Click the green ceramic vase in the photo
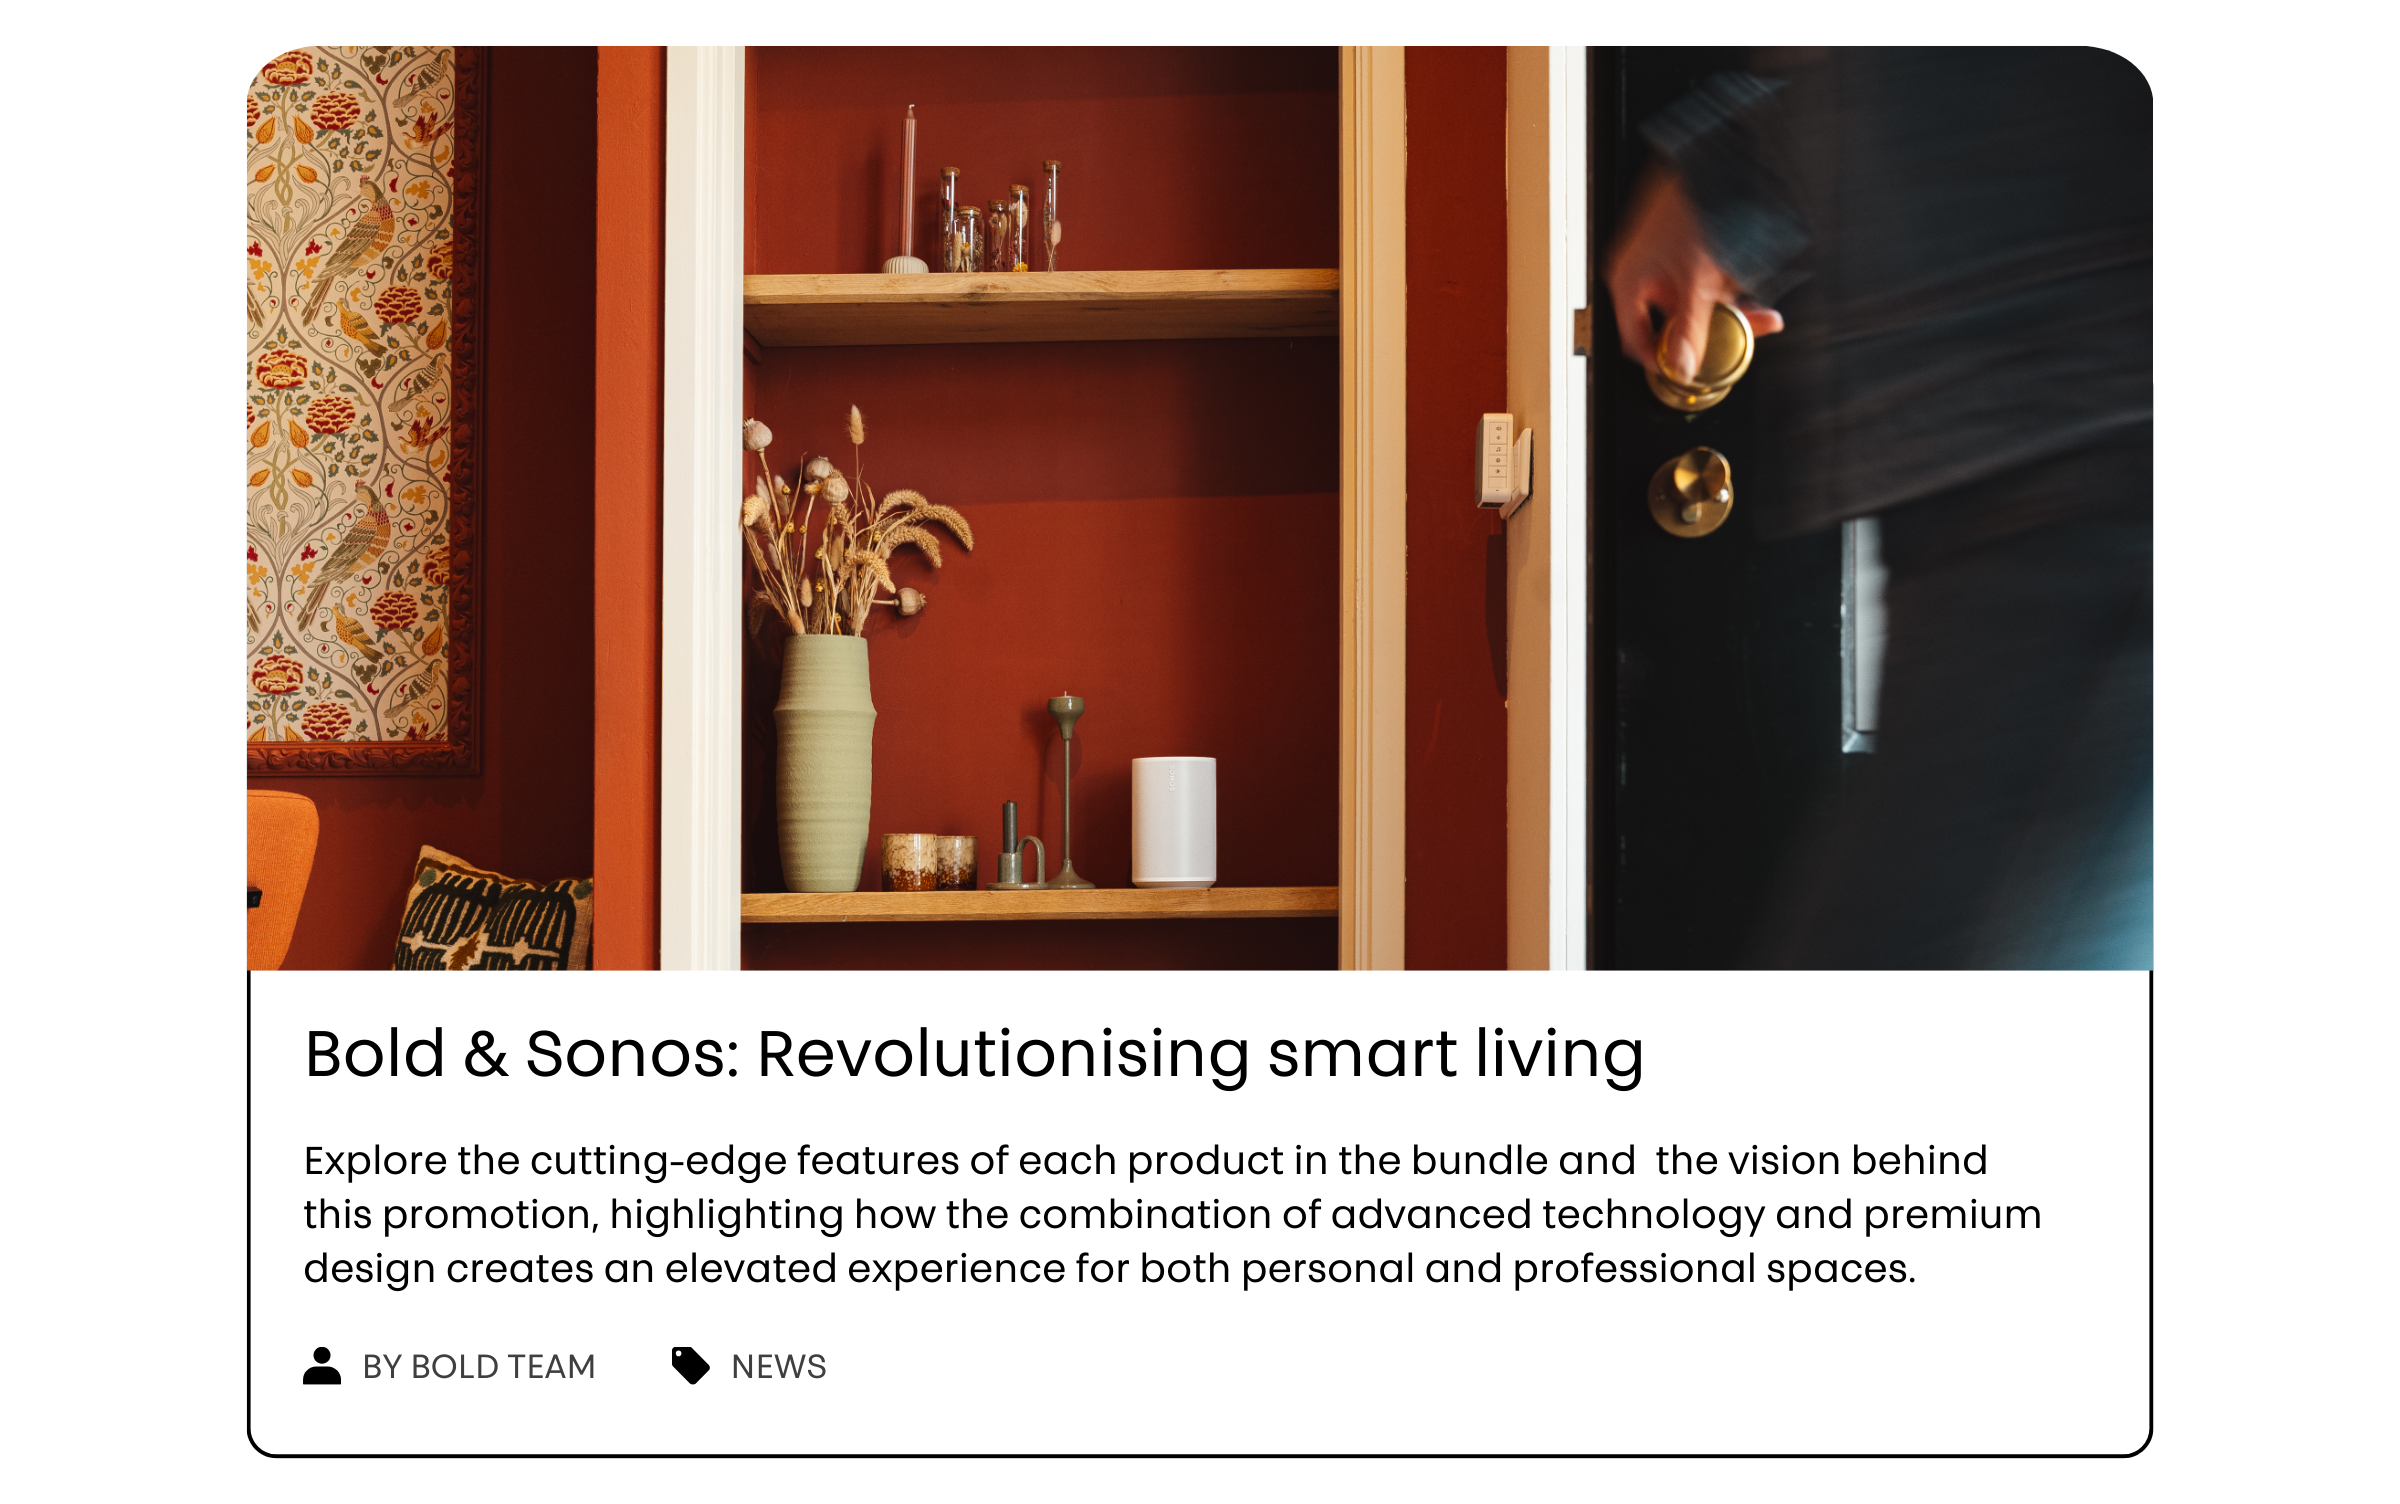Viewport: 2400px width, 1504px height. [824, 762]
